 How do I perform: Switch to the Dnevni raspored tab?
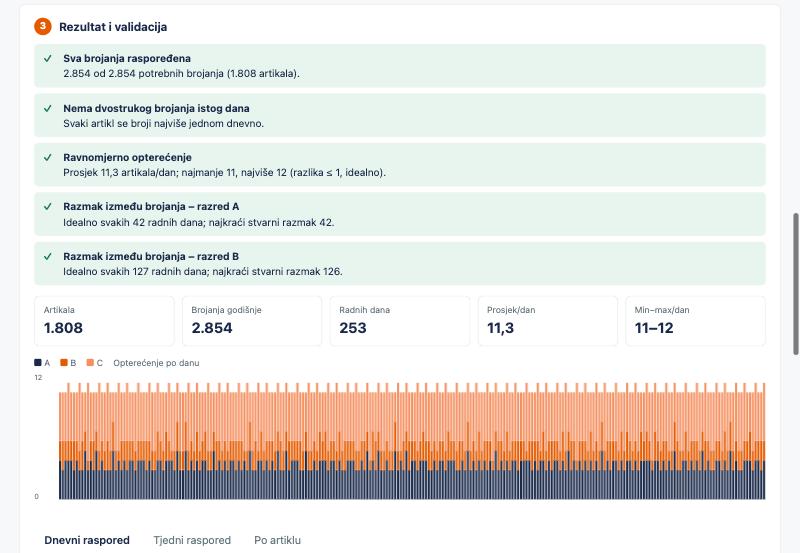[87, 540]
